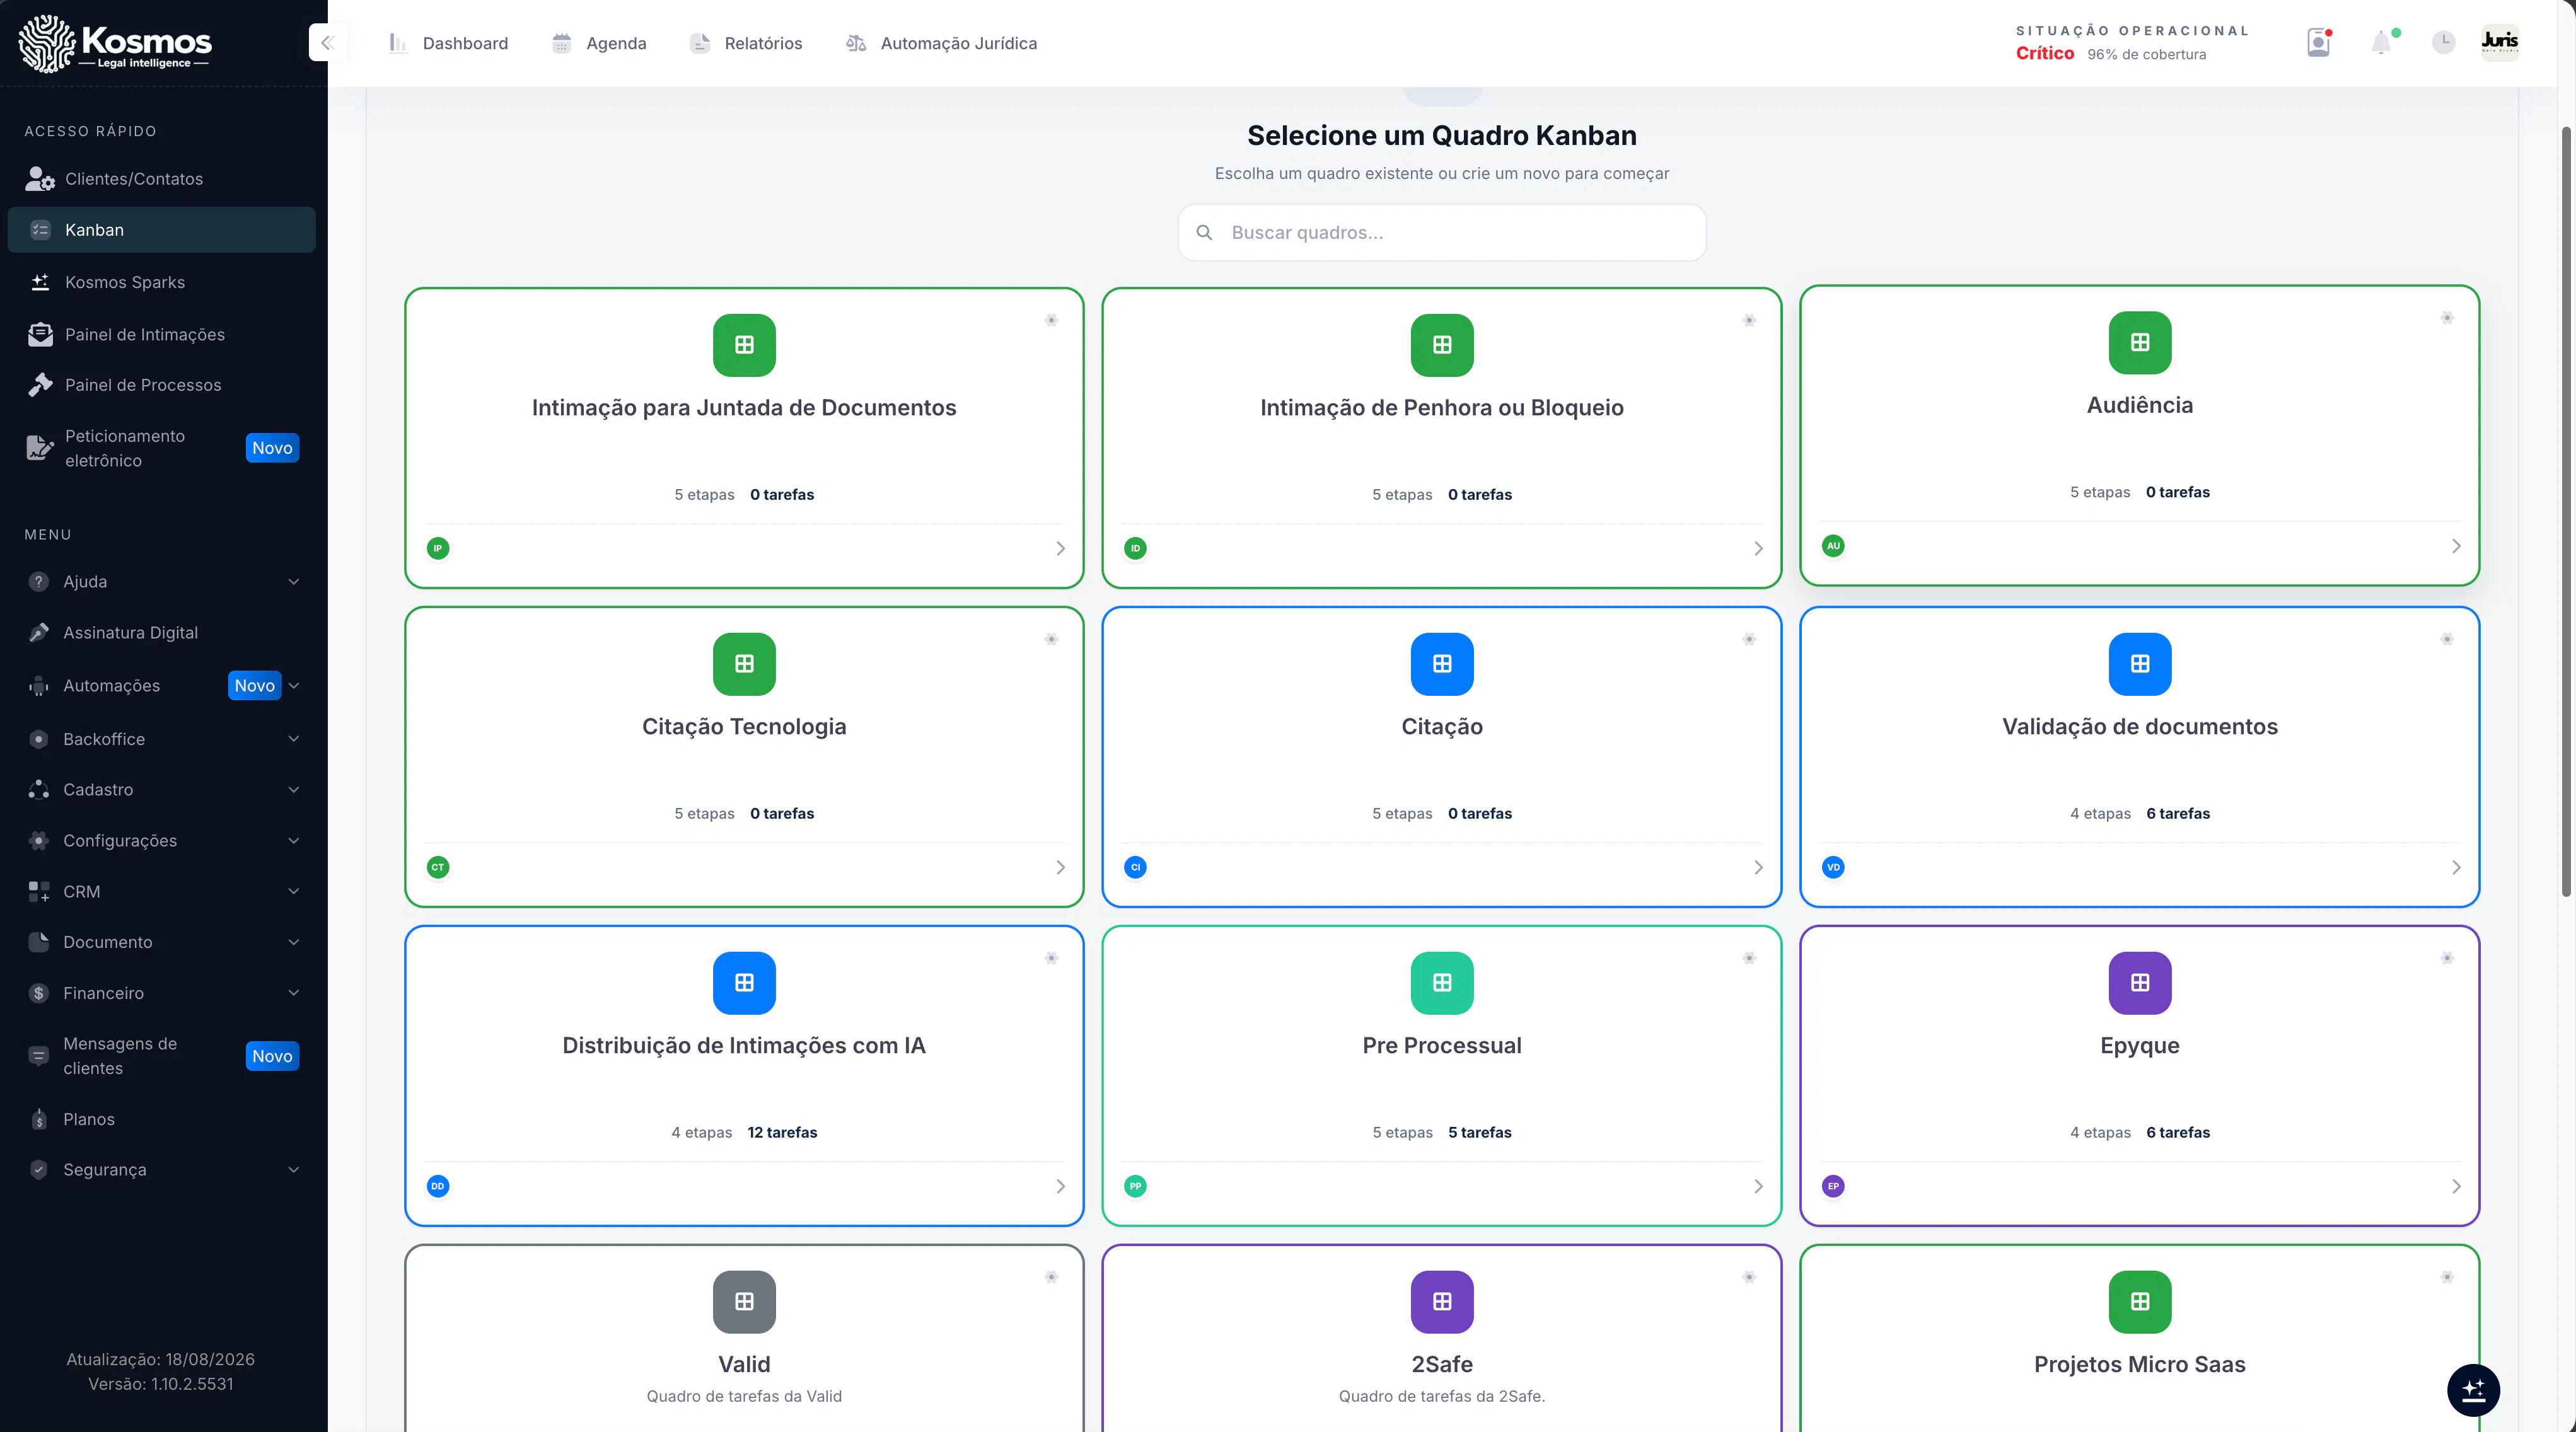Focus the Buscar quadros search field

pyautogui.click(x=1442, y=233)
